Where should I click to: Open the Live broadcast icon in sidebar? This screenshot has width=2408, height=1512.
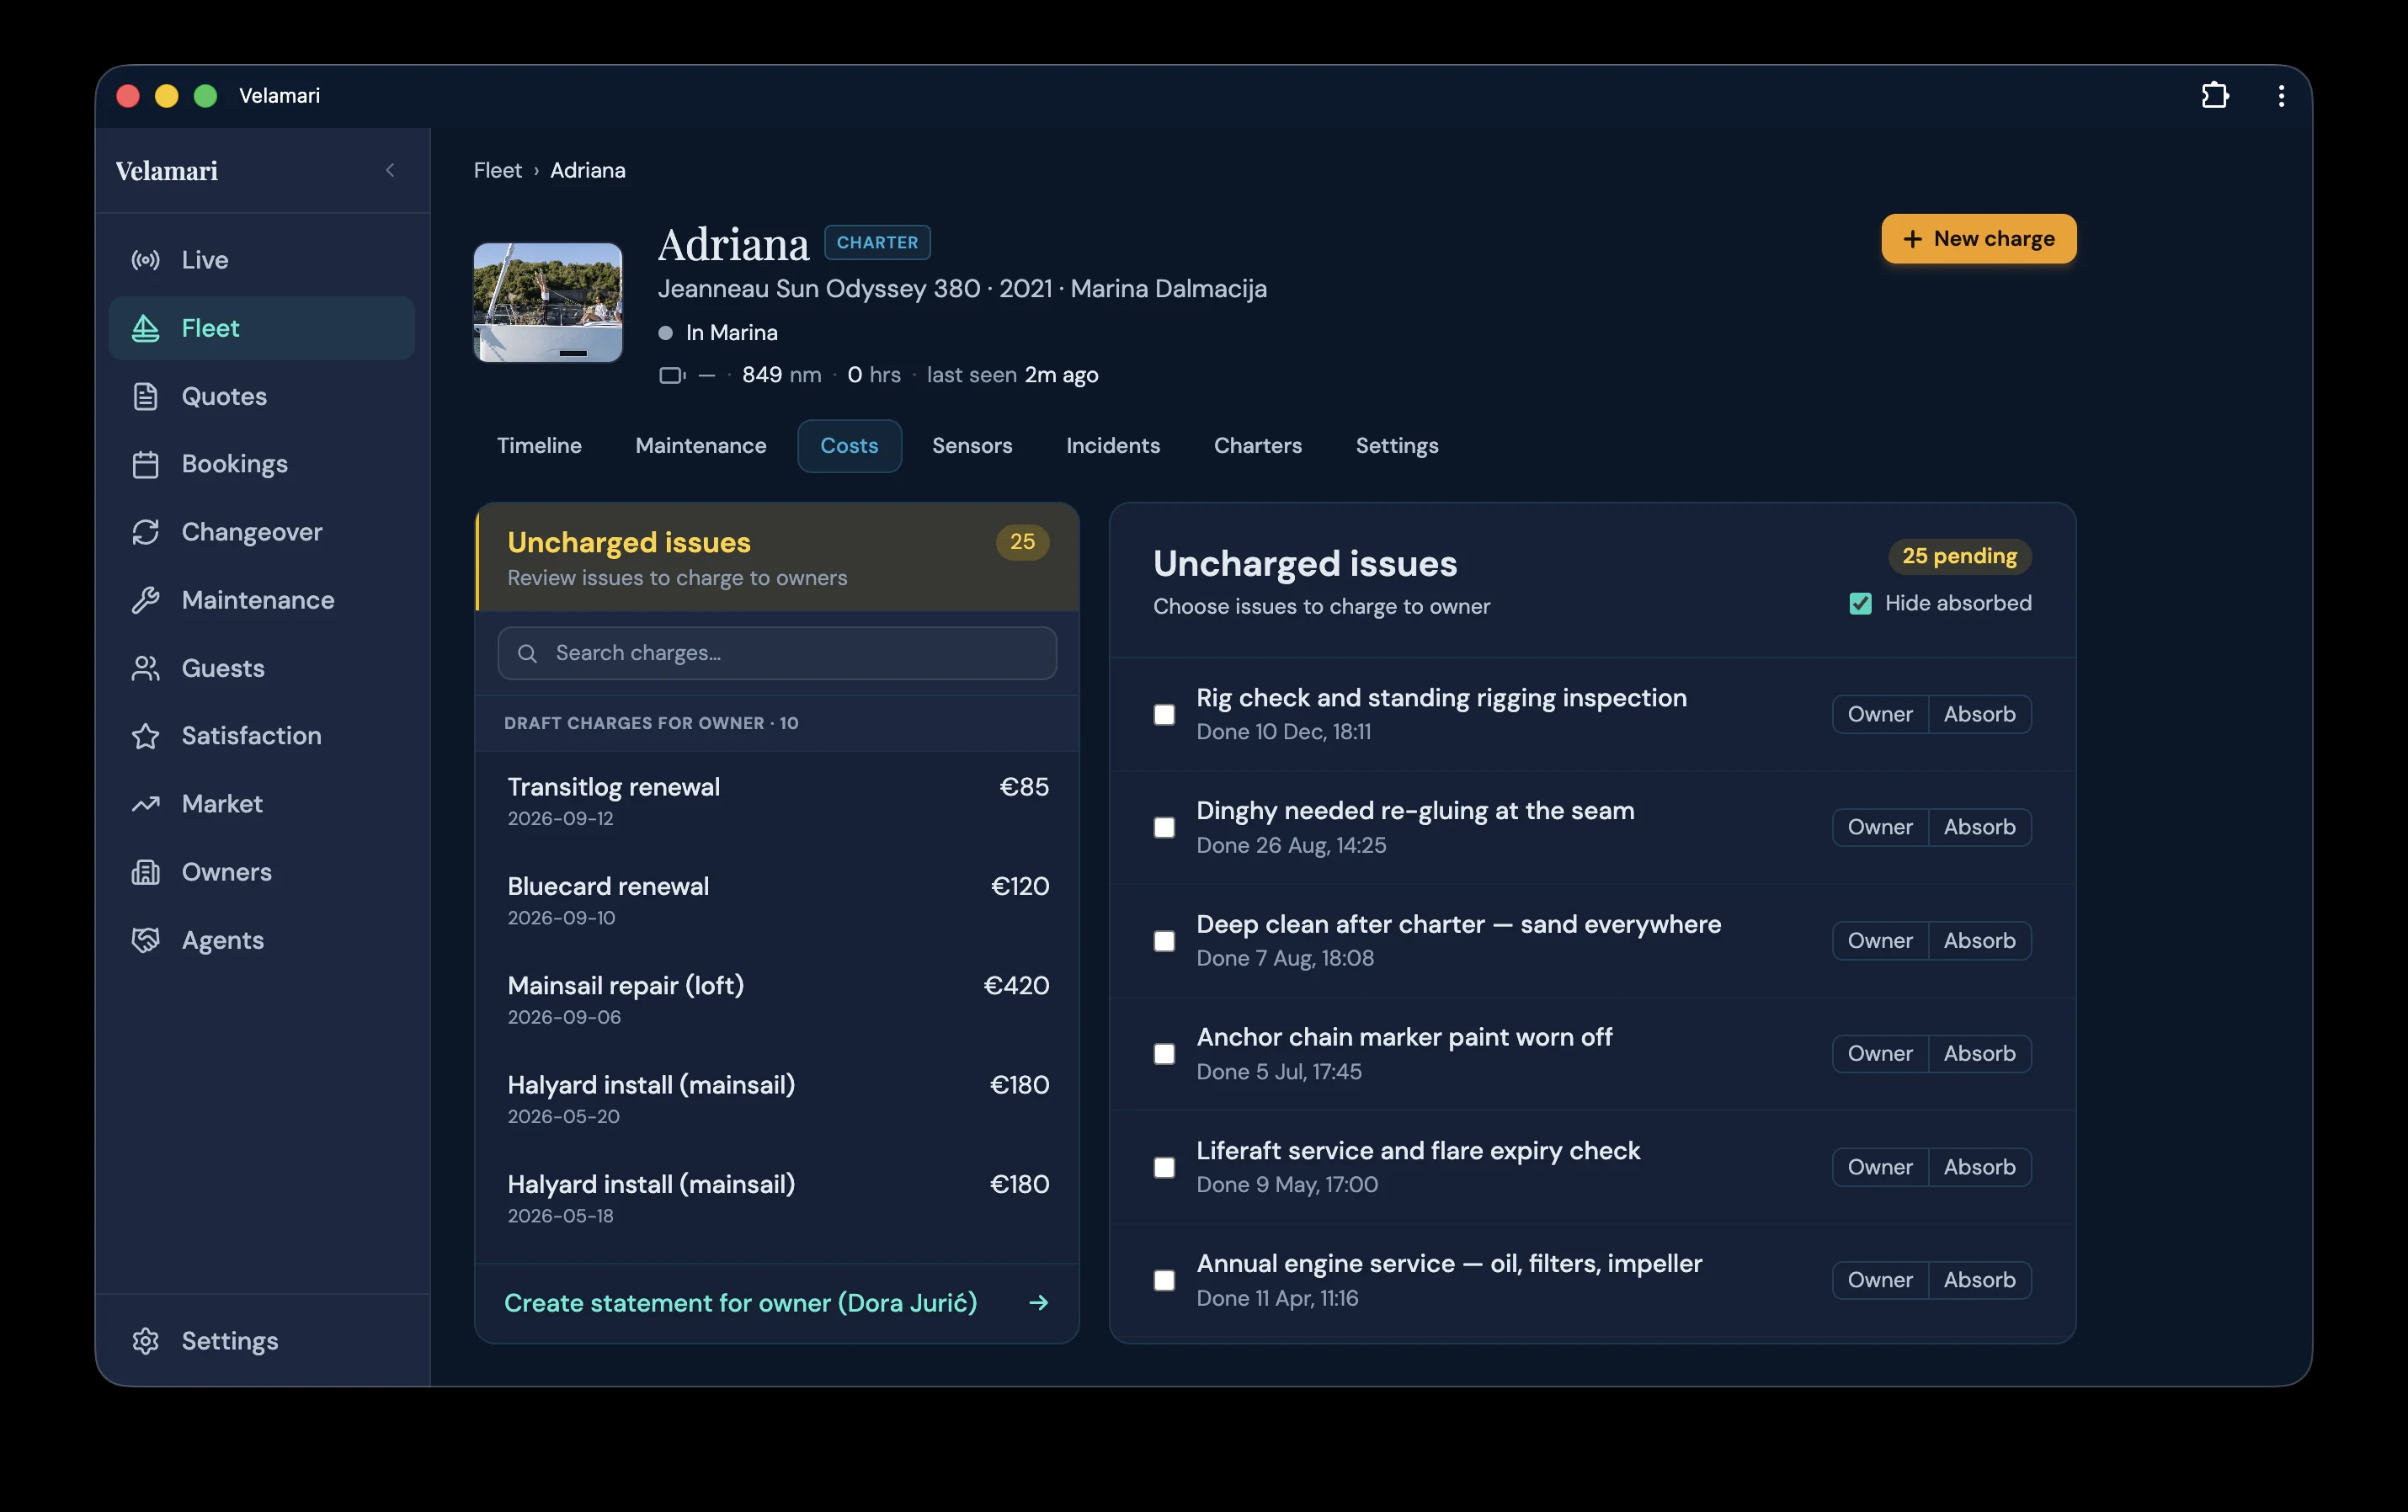[146, 260]
